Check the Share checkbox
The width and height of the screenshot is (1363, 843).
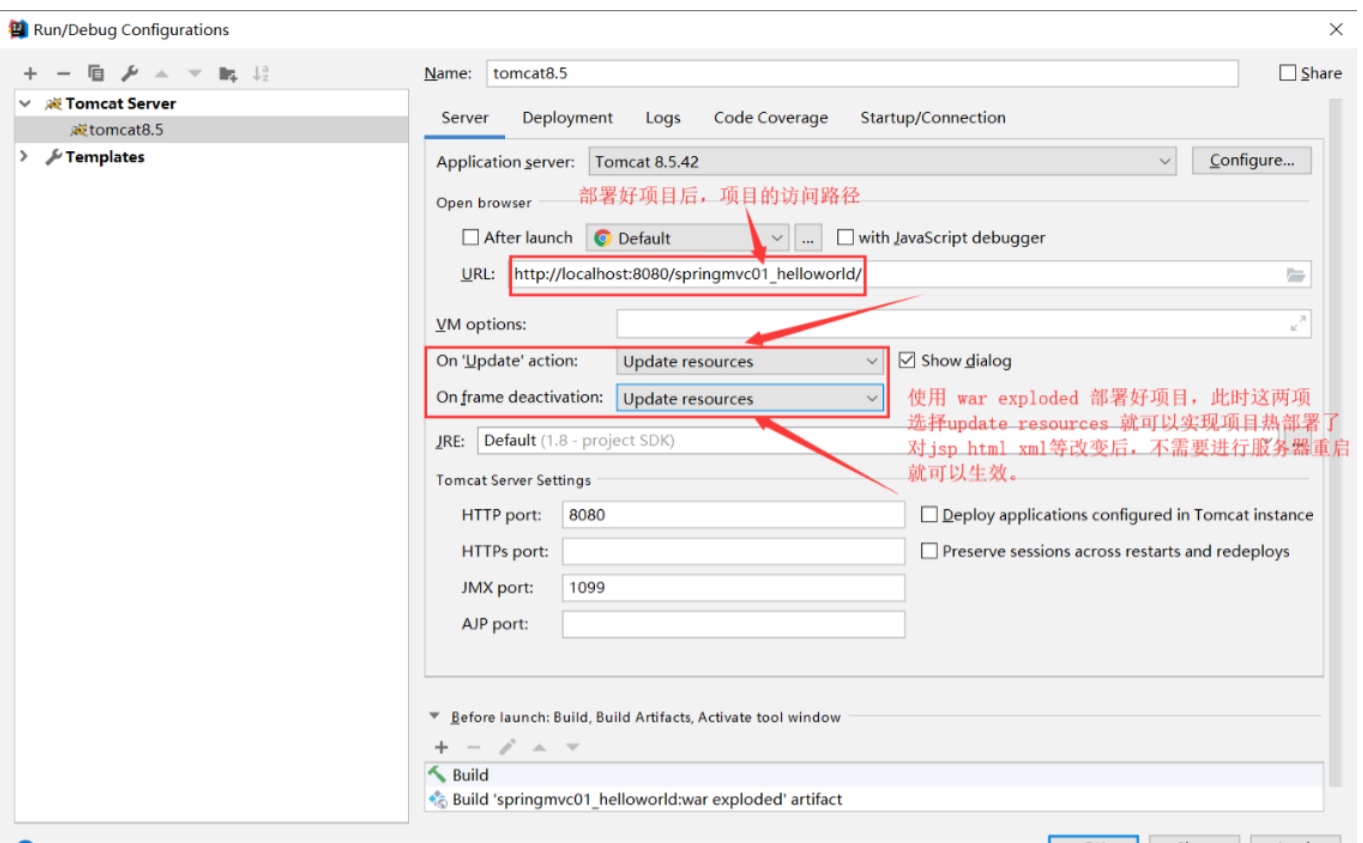(x=1288, y=73)
